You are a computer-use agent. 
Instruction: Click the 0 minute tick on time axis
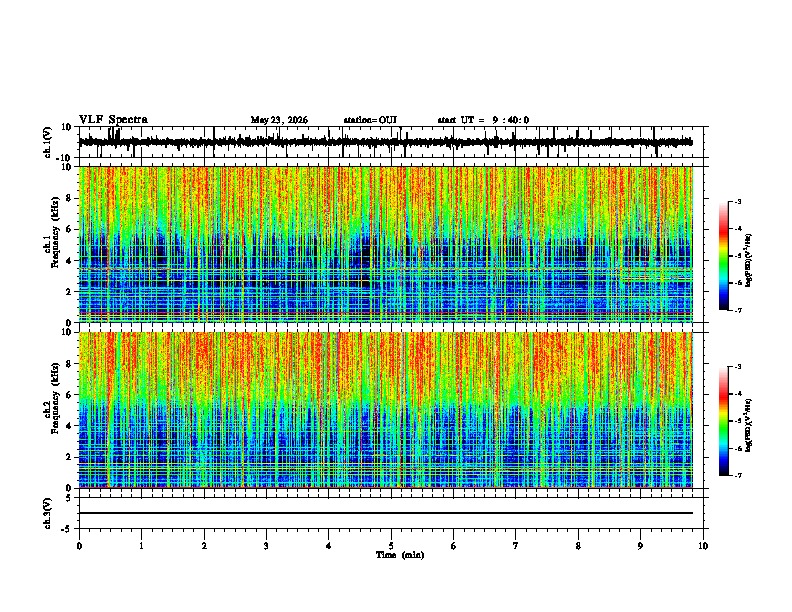coord(79,546)
